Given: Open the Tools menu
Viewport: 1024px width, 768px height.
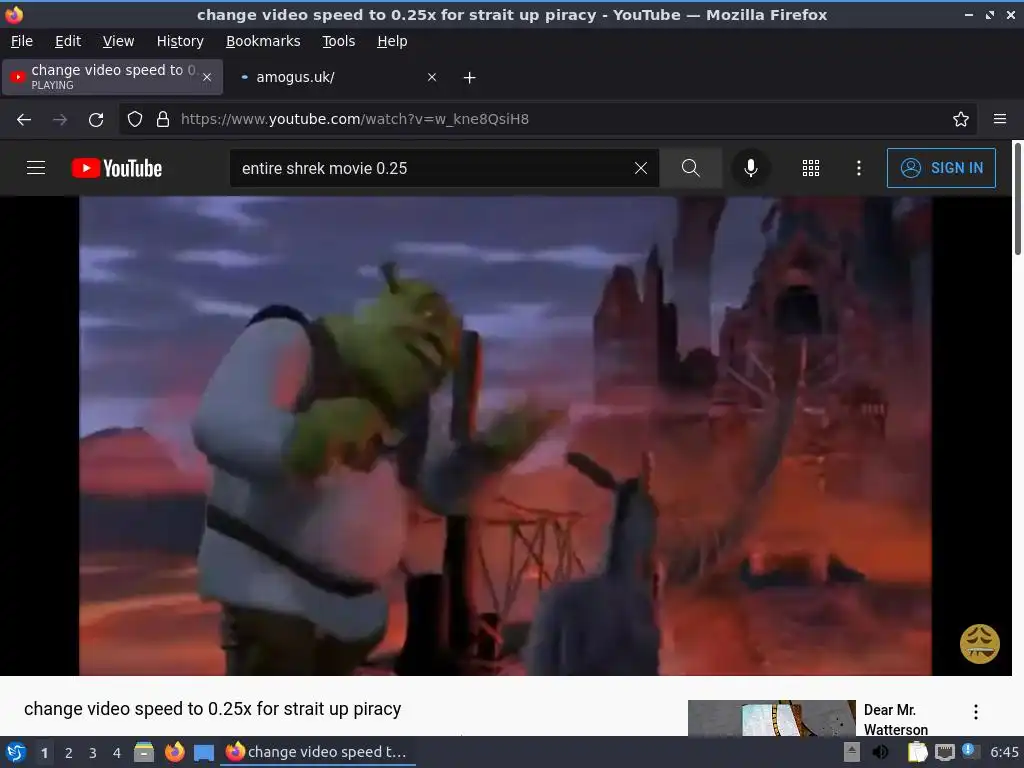Looking at the screenshot, I should (338, 41).
